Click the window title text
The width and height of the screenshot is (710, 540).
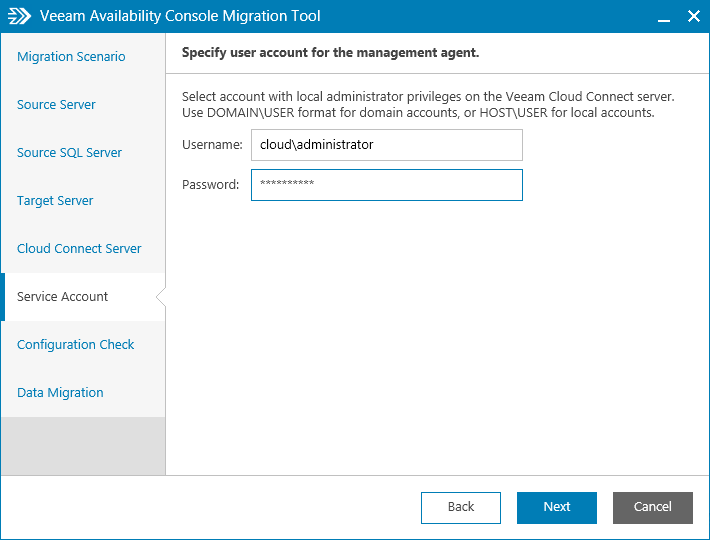pyautogui.click(x=180, y=17)
